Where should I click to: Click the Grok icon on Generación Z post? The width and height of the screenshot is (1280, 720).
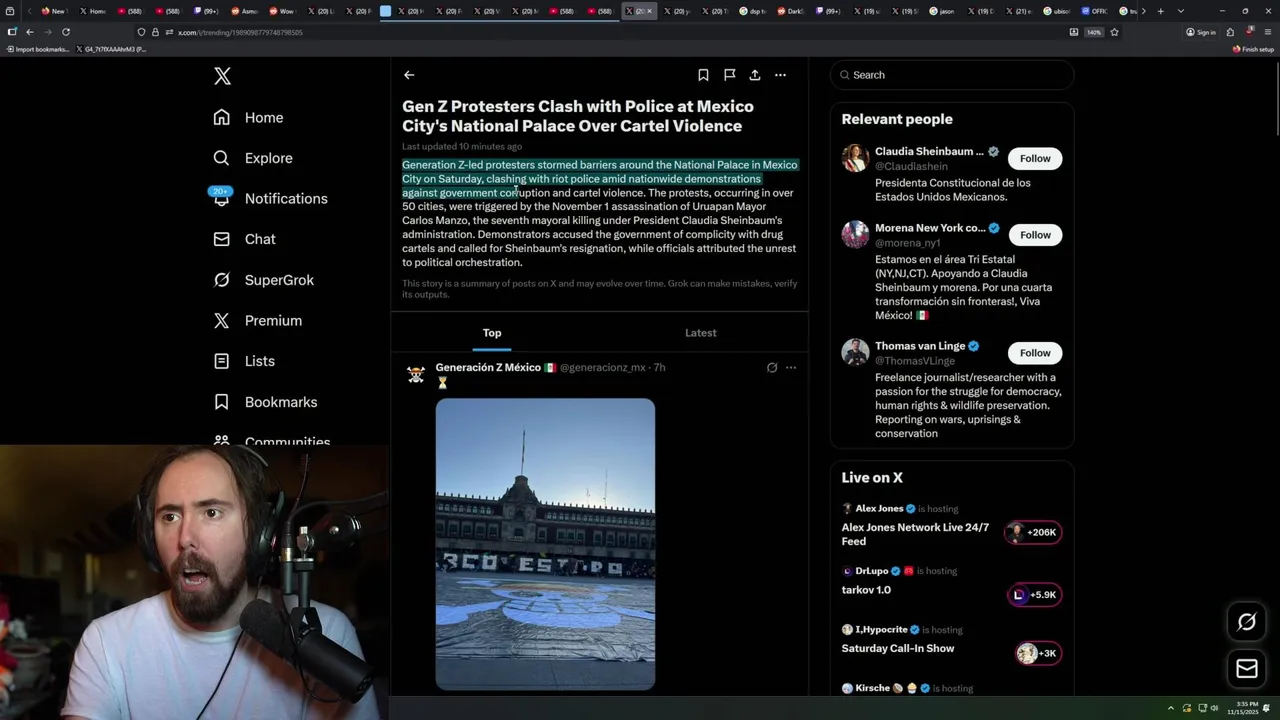772,368
